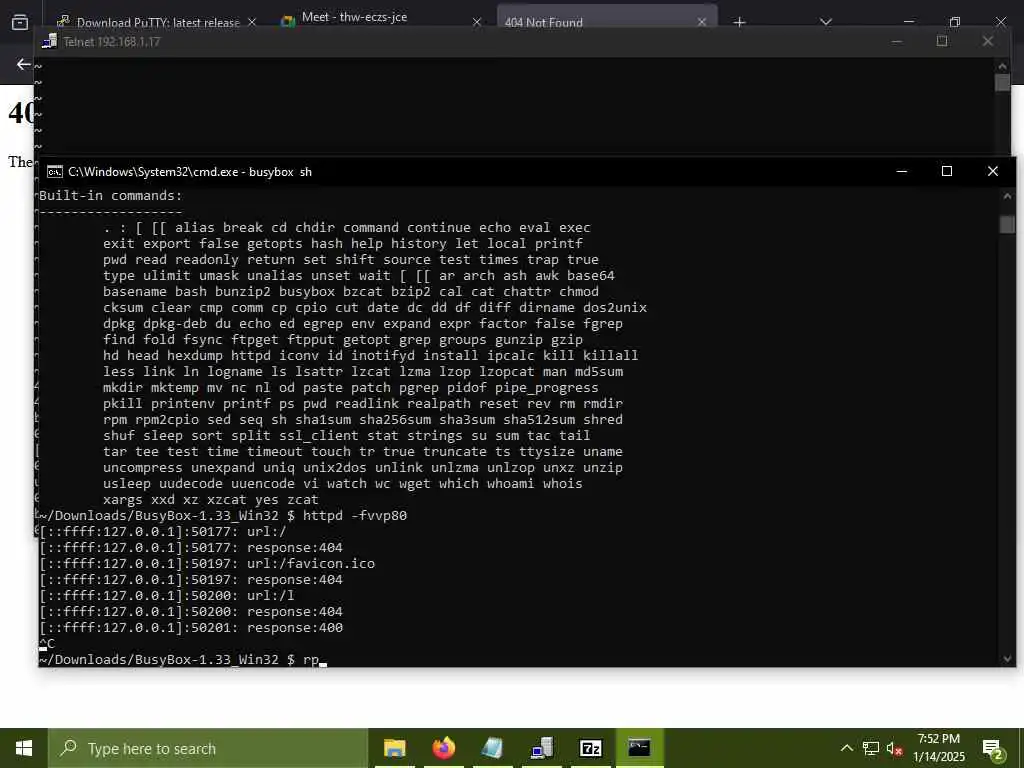The width and height of the screenshot is (1024, 768).
Task: Click the taskbar search box
Action: click(208, 748)
